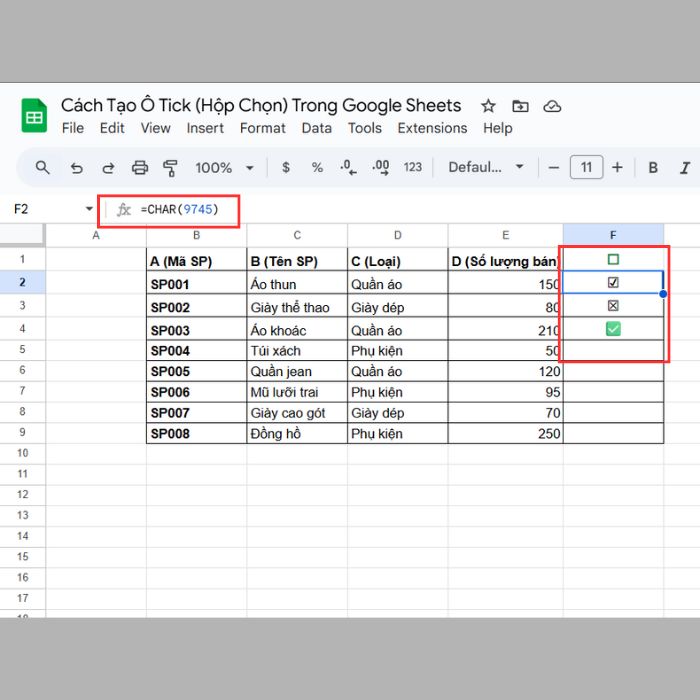Click the header cell B (Tên SP)

297,259
